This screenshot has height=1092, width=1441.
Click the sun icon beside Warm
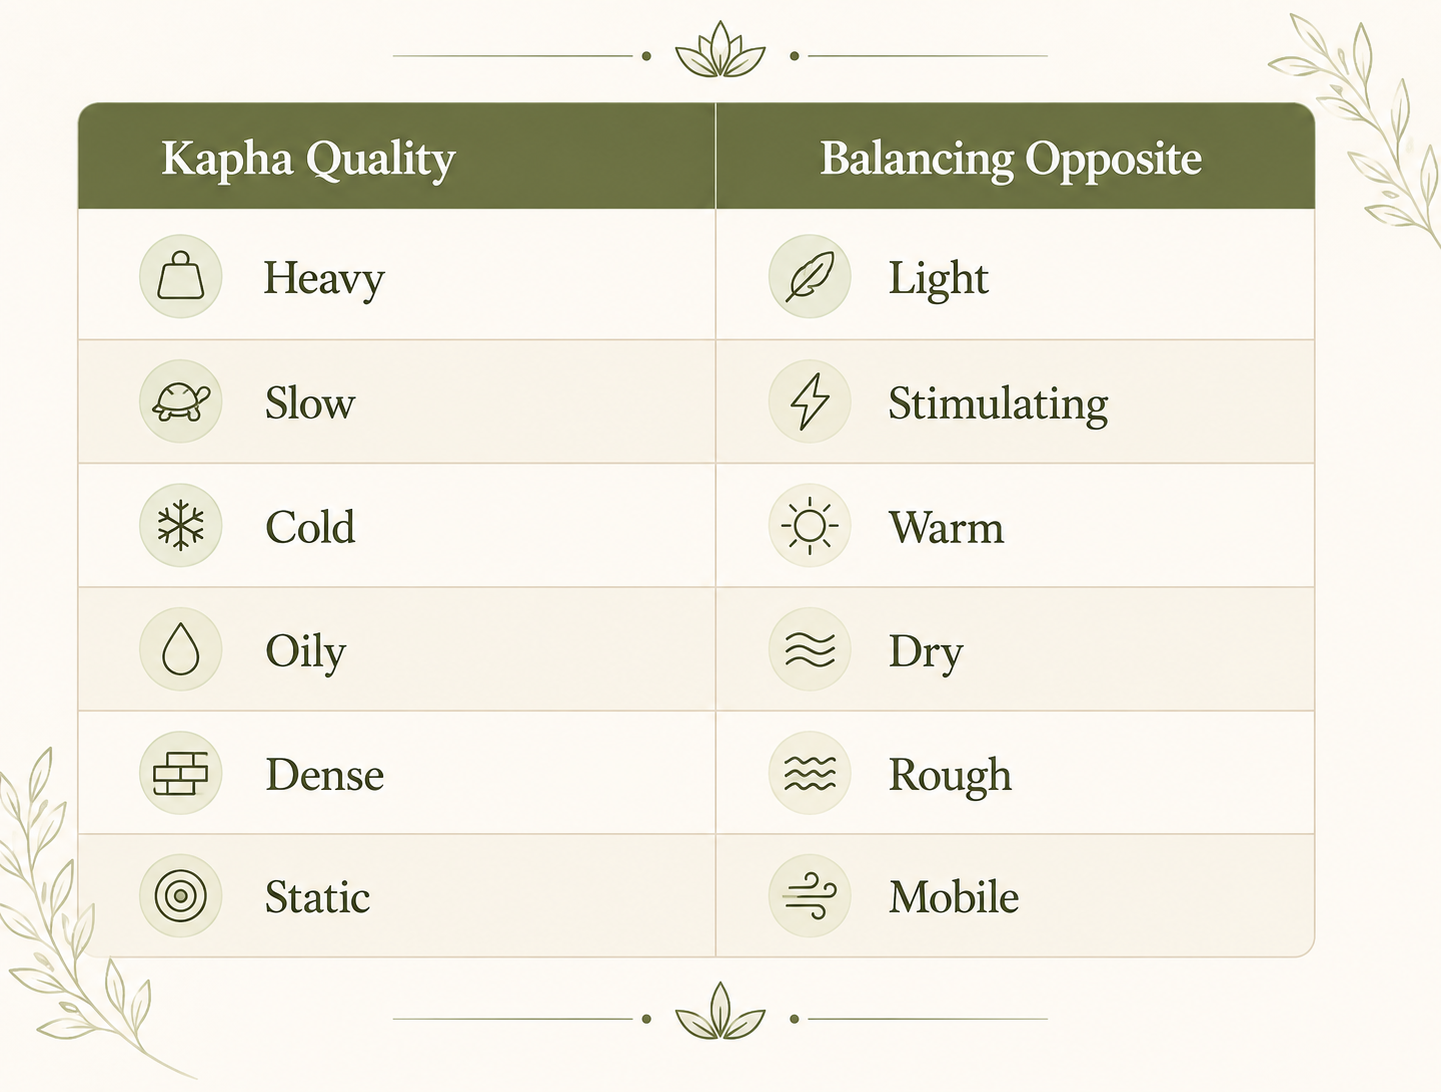pos(810,526)
